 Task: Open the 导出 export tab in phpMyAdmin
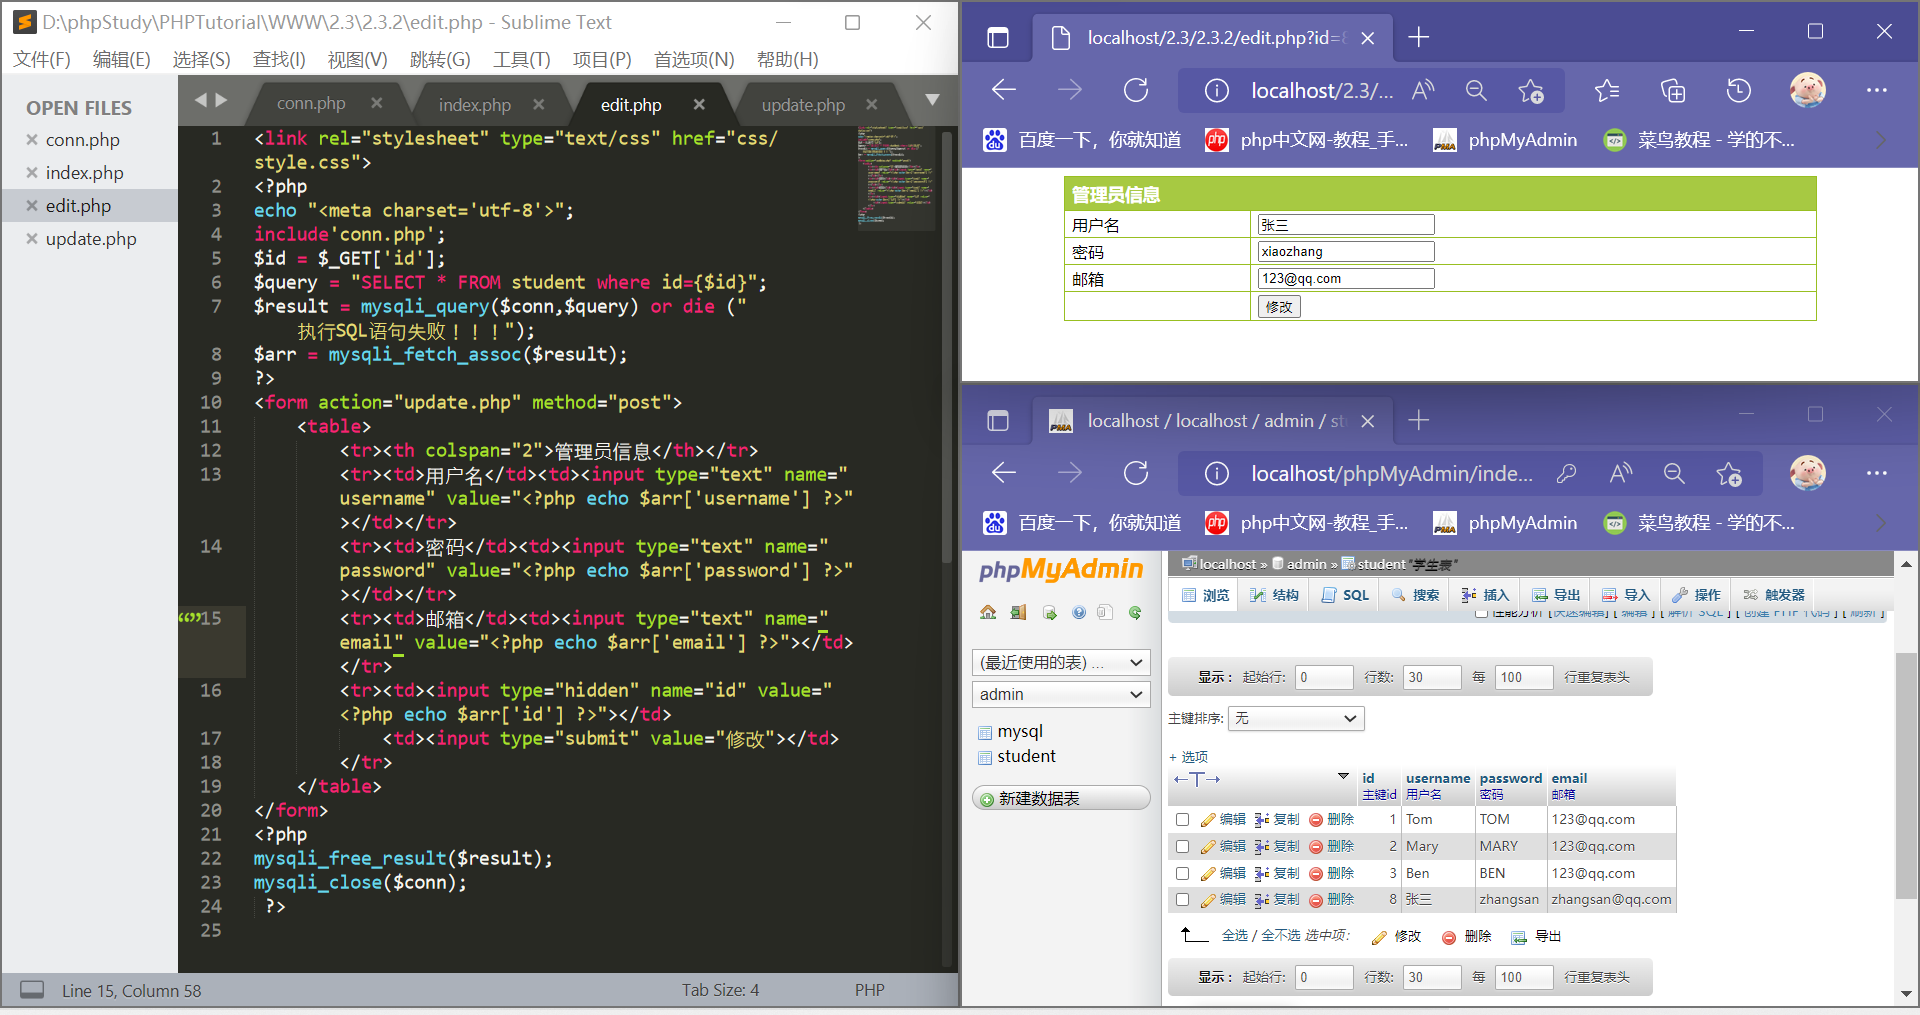(1555, 595)
